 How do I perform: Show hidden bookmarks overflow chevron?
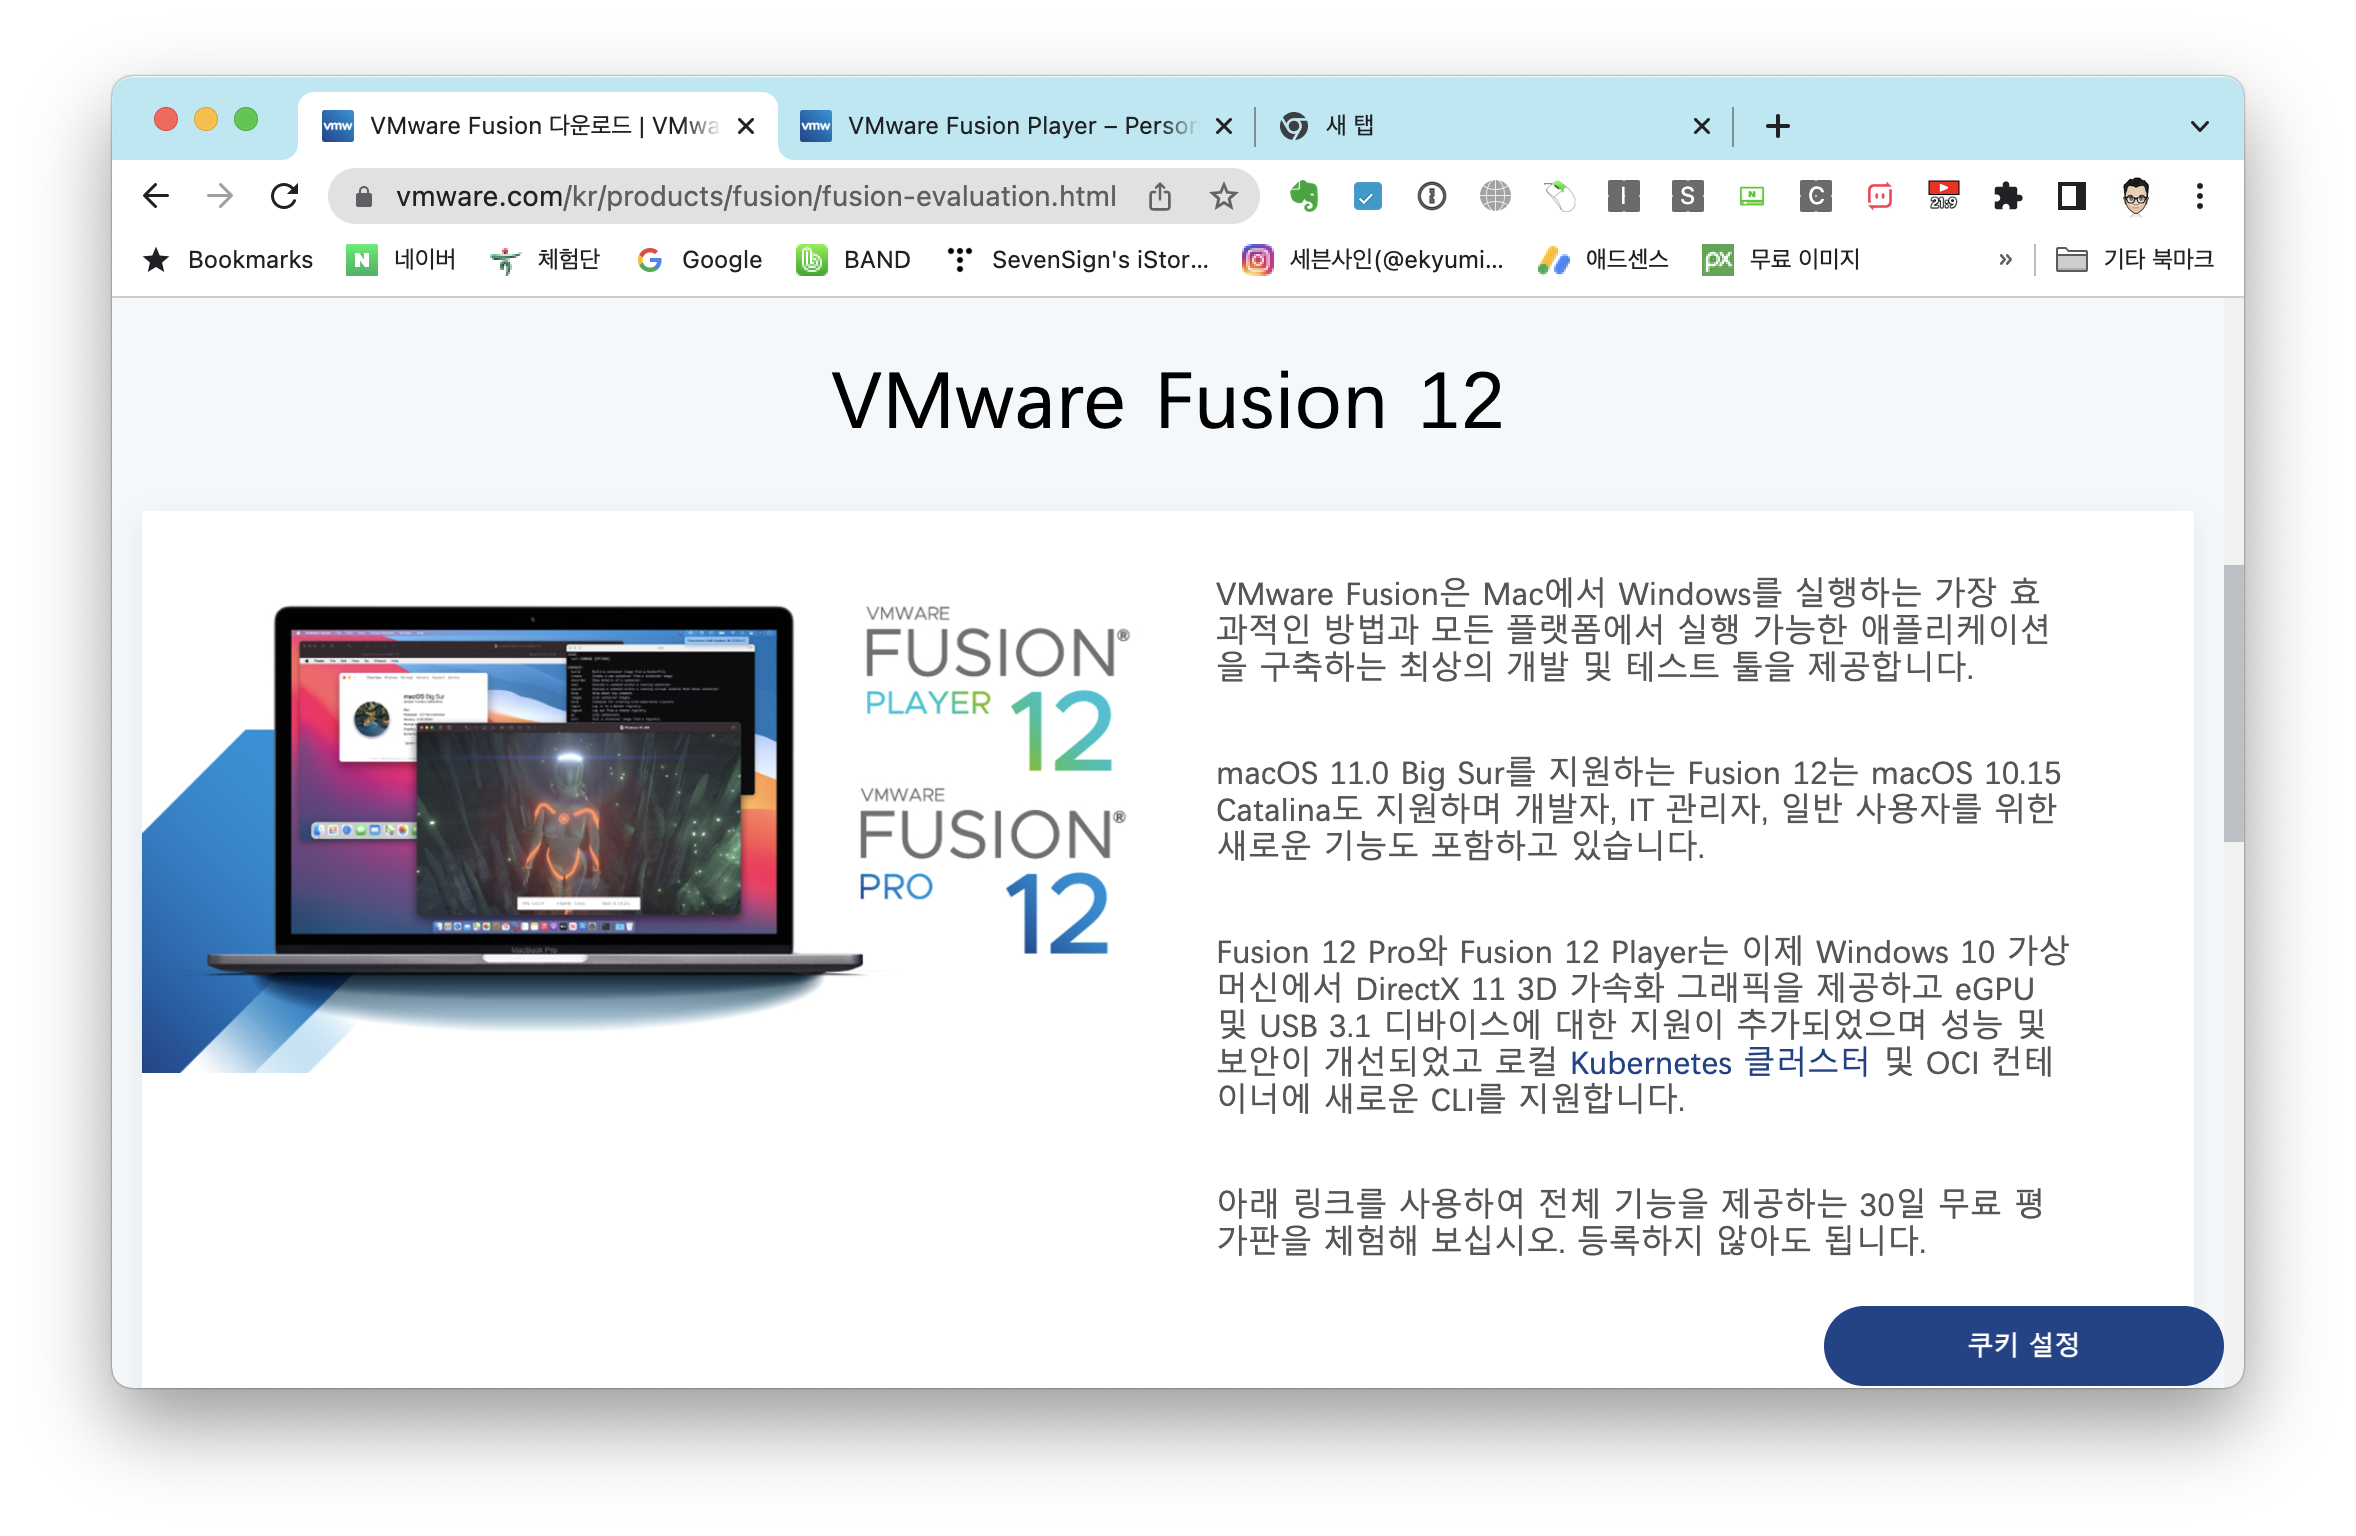[x=2005, y=260]
